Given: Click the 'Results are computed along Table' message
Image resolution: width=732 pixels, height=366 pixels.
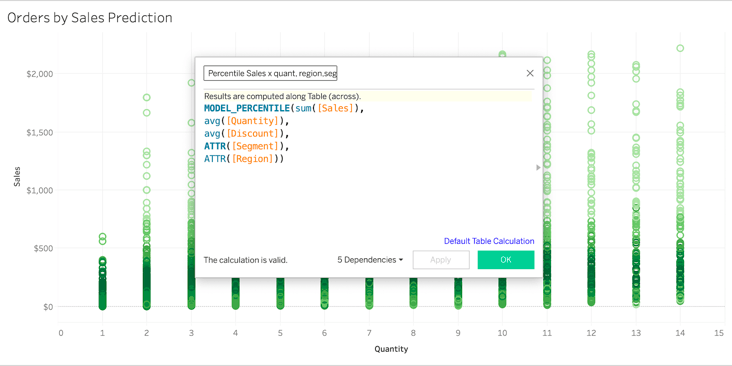Looking at the screenshot, I should click(282, 97).
